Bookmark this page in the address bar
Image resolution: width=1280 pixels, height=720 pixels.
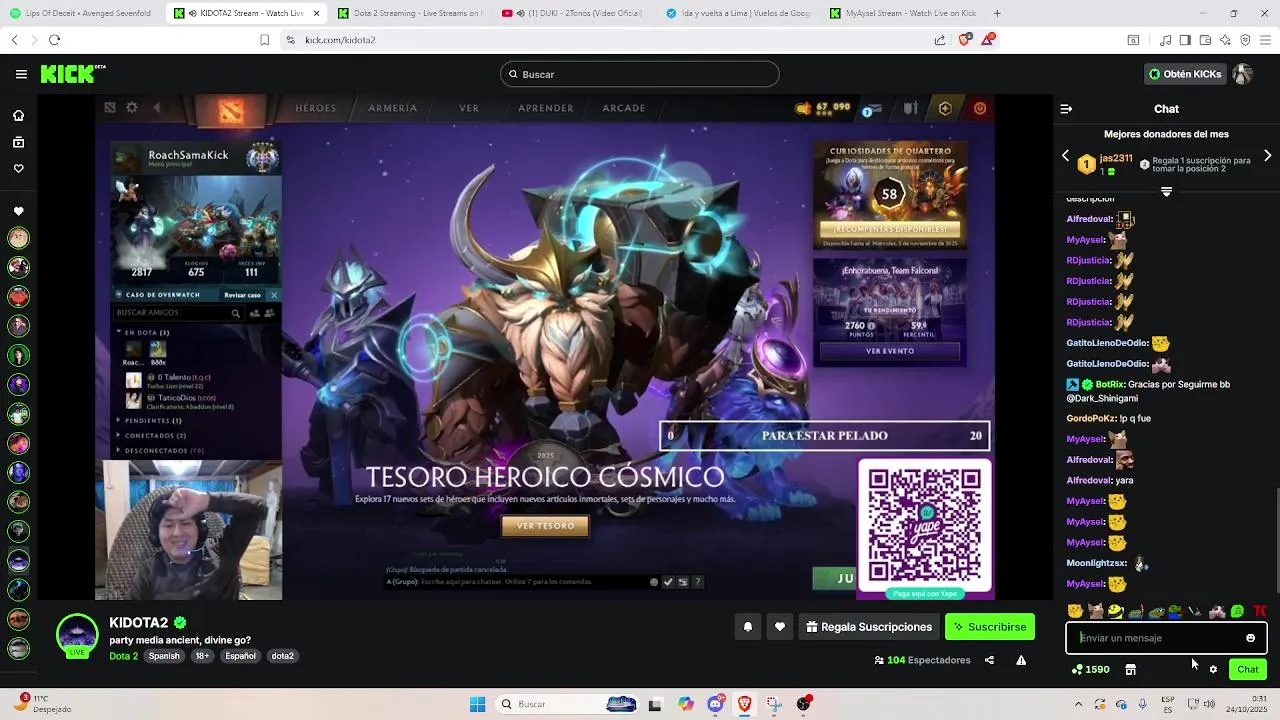264,40
